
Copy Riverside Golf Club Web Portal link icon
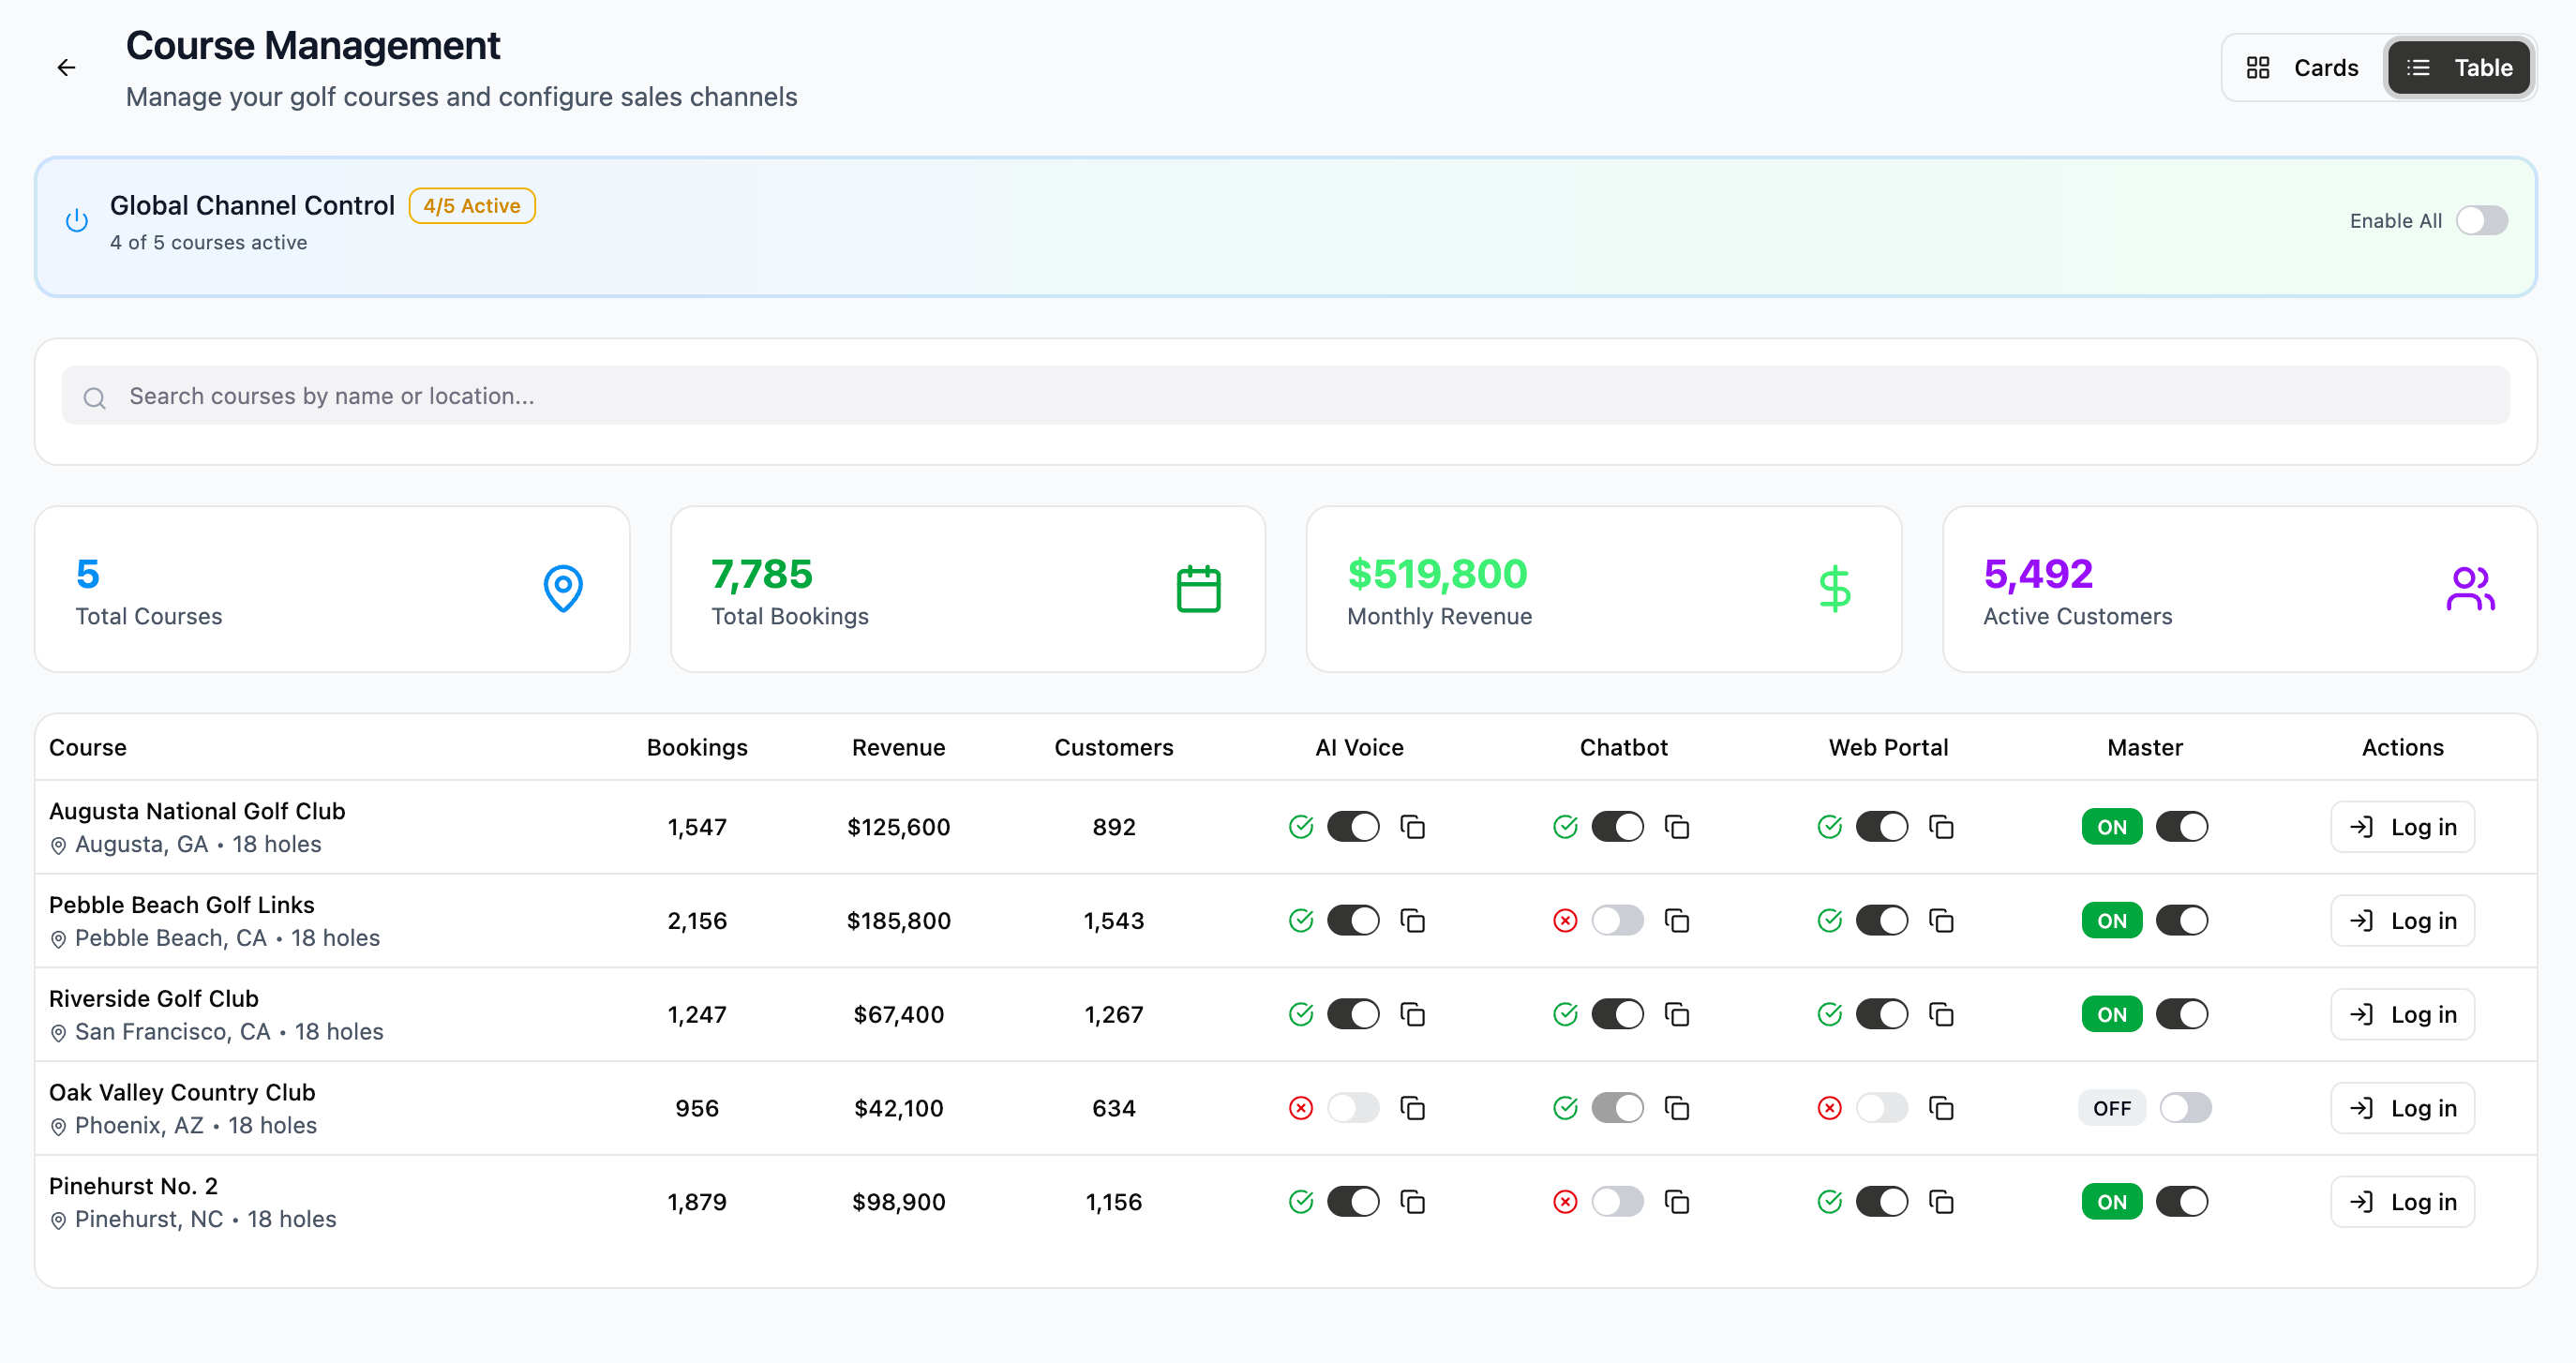click(1941, 1014)
